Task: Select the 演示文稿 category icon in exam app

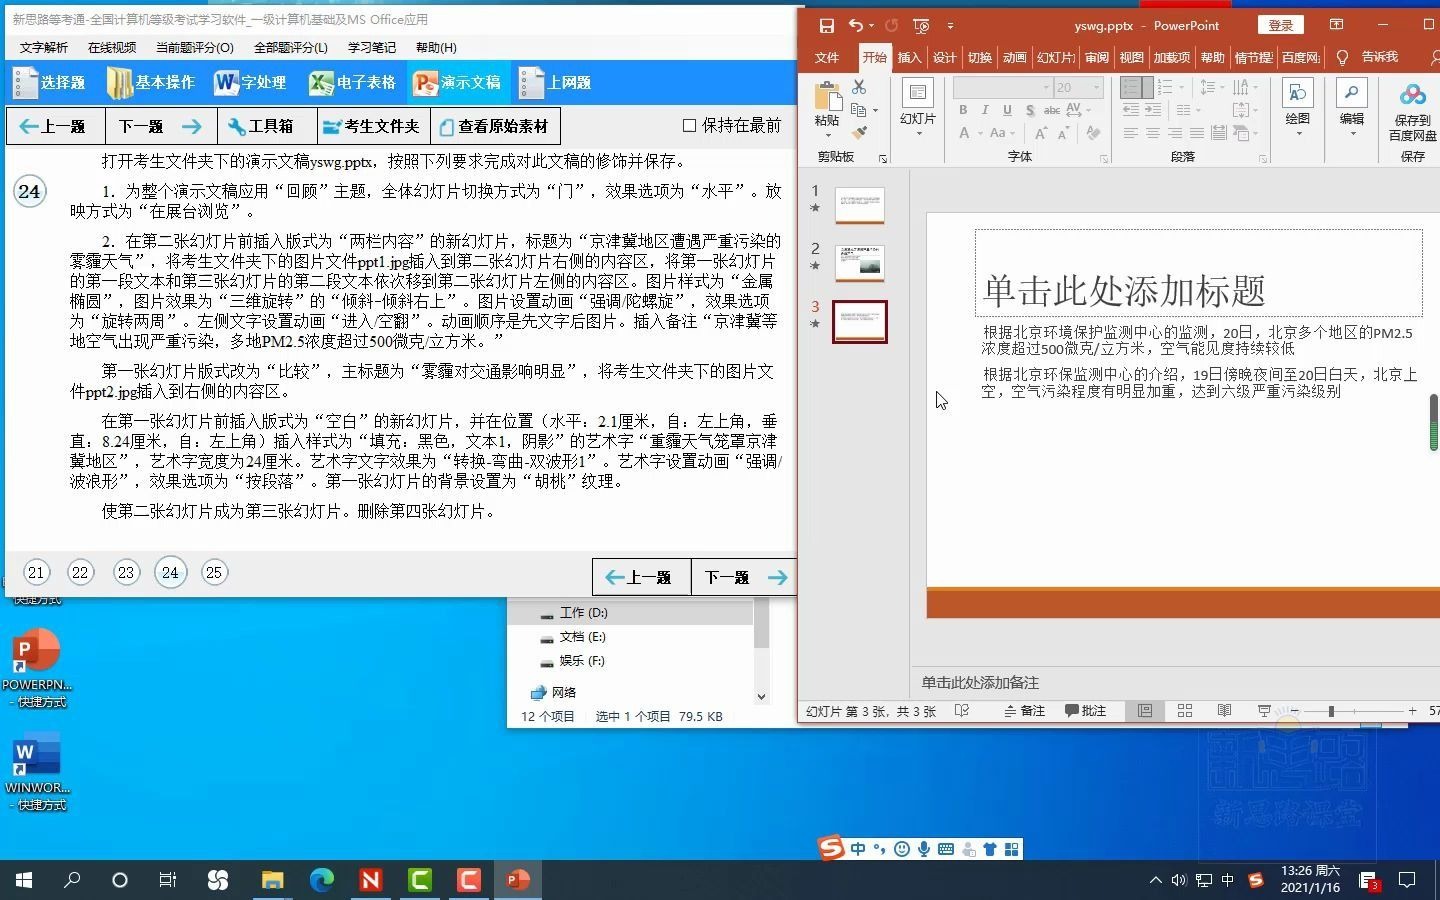Action: (x=457, y=83)
